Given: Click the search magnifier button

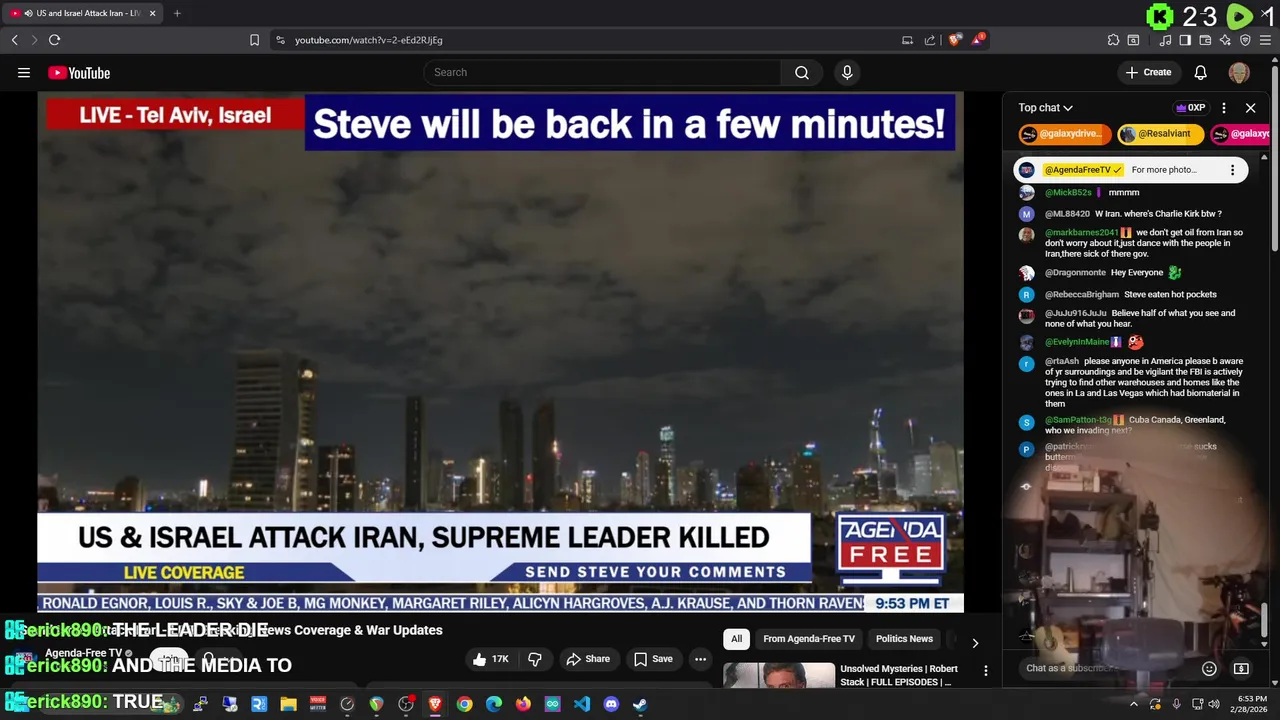Looking at the screenshot, I should coord(802,72).
